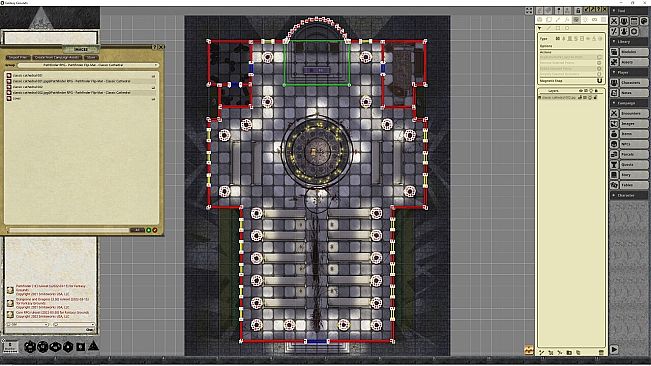Click the play arrow button under sidebar
The height and width of the screenshot is (366, 651).
coord(614,350)
